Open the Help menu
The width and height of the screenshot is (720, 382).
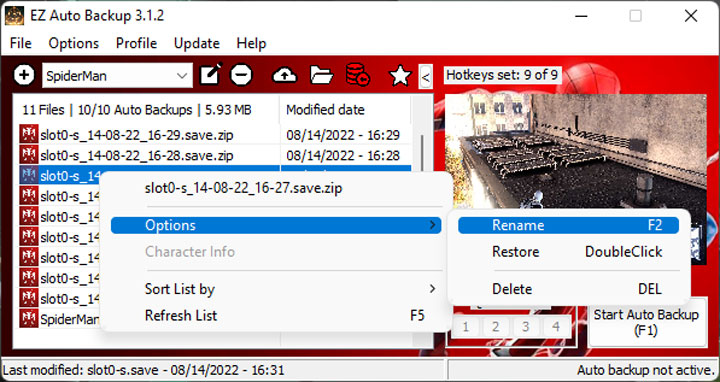click(251, 43)
